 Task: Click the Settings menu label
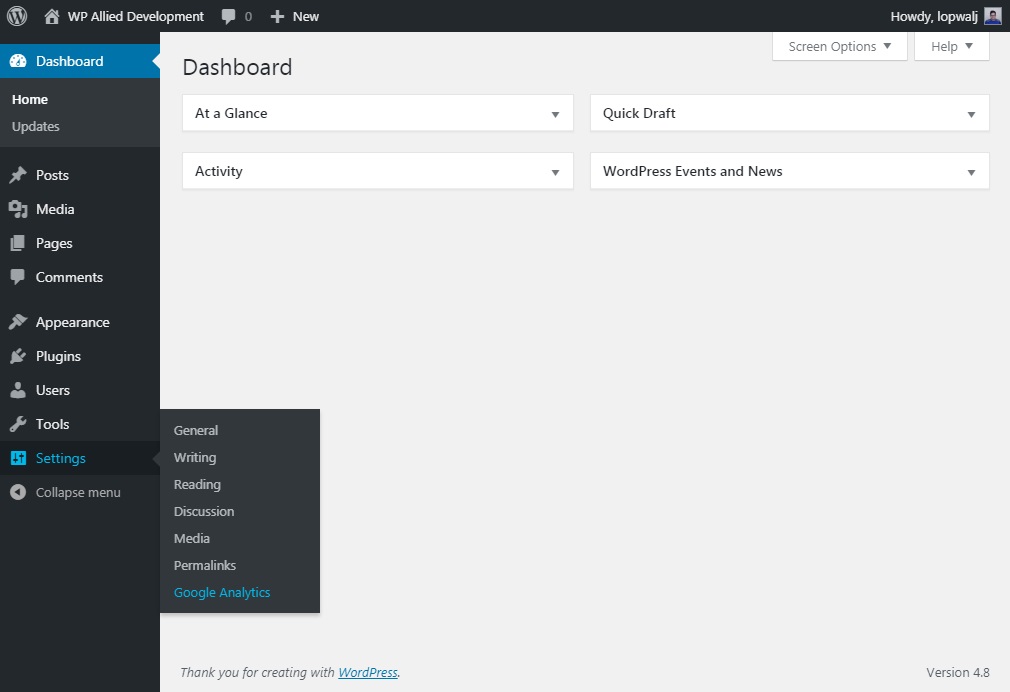61,458
